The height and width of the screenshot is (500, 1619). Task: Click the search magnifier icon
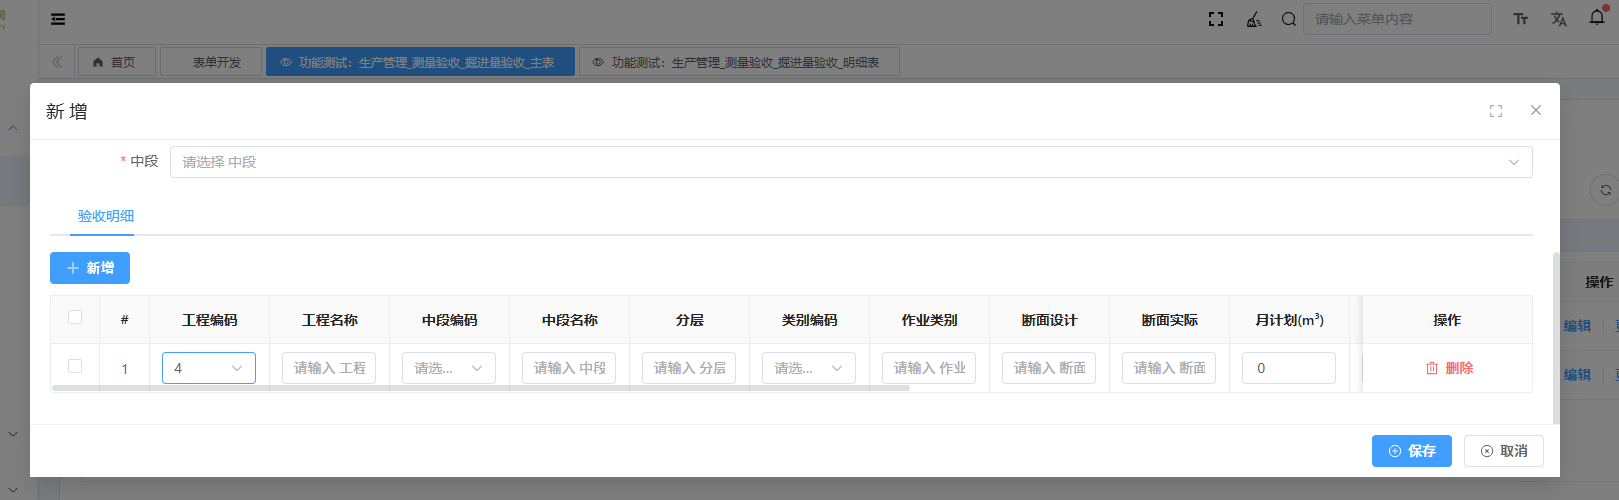[1288, 19]
